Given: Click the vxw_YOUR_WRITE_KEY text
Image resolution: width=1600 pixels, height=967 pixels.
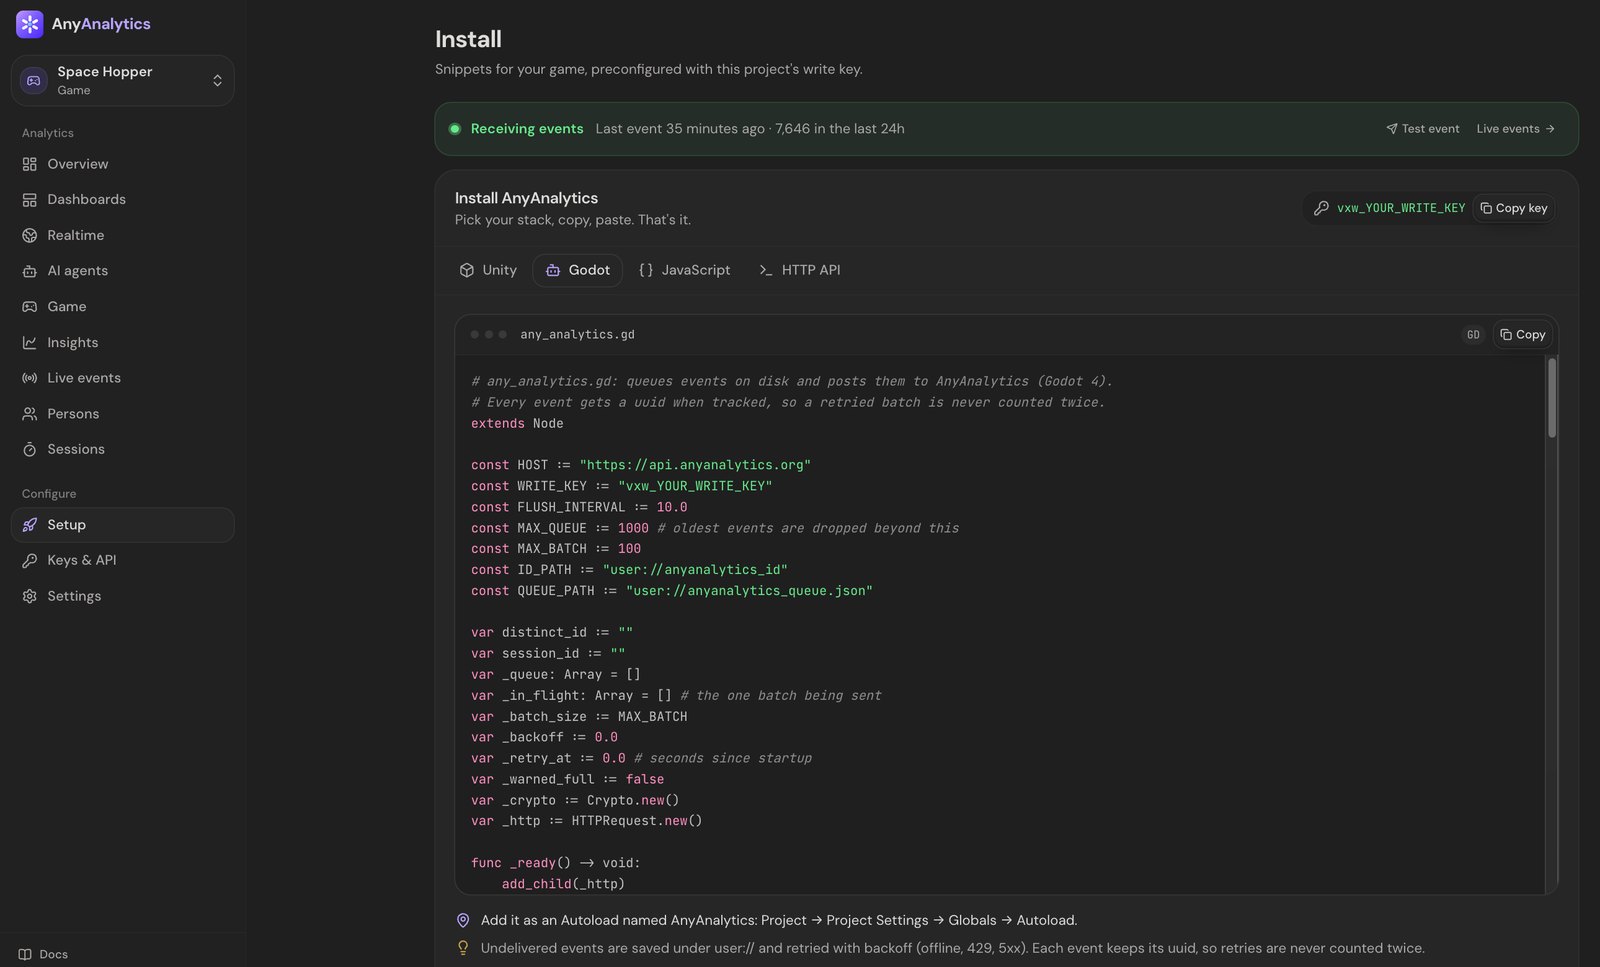Looking at the screenshot, I should pyautogui.click(x=1401, y=208).
